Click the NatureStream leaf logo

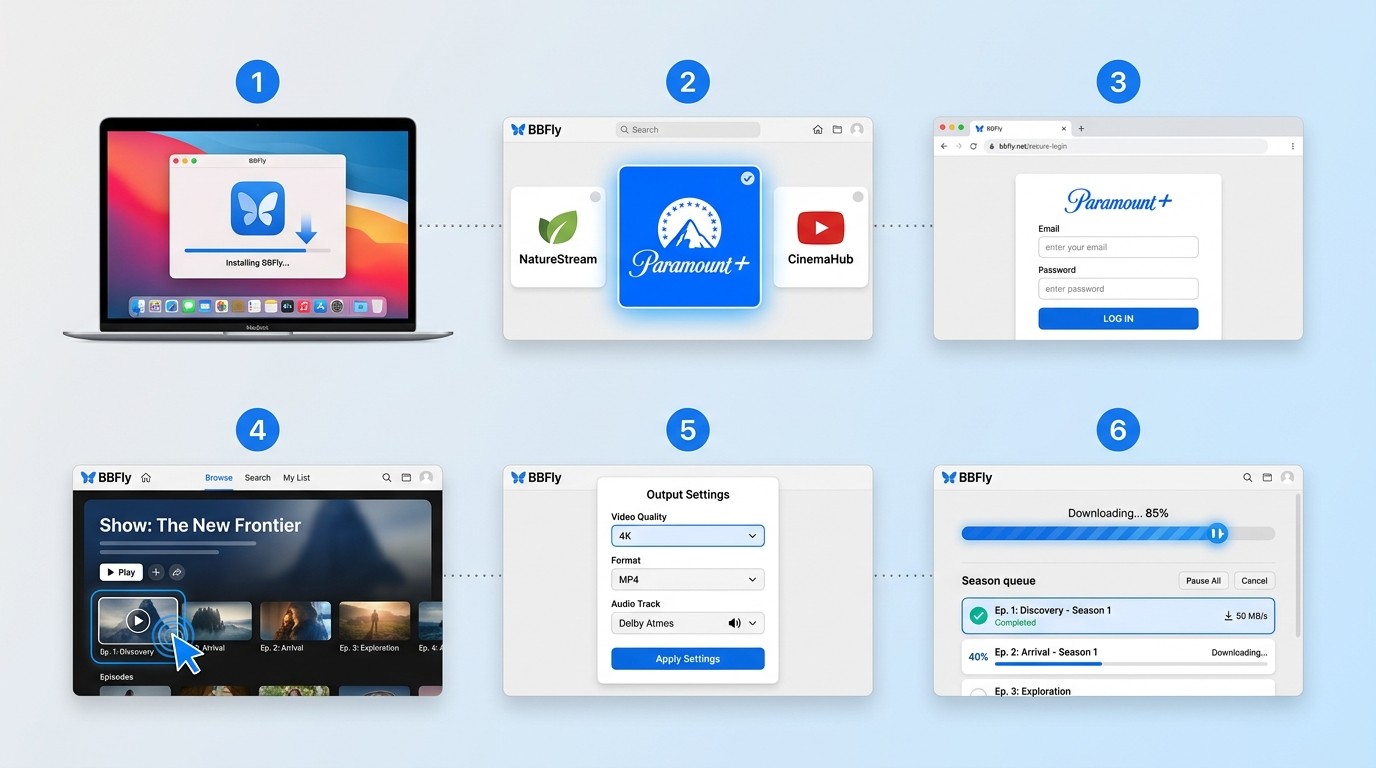coord(558,227)
